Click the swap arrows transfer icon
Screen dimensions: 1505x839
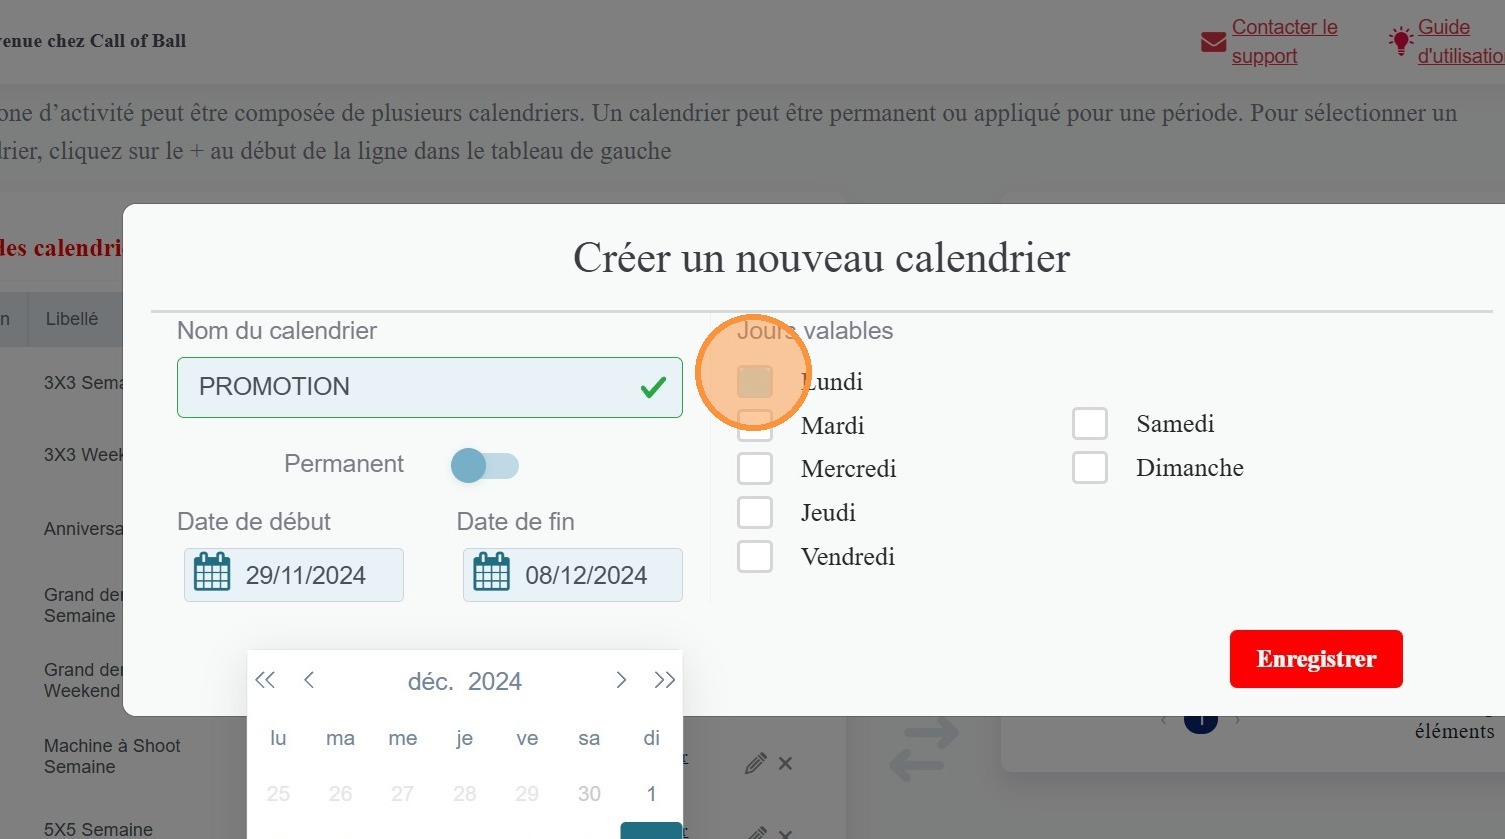[923, 751]
